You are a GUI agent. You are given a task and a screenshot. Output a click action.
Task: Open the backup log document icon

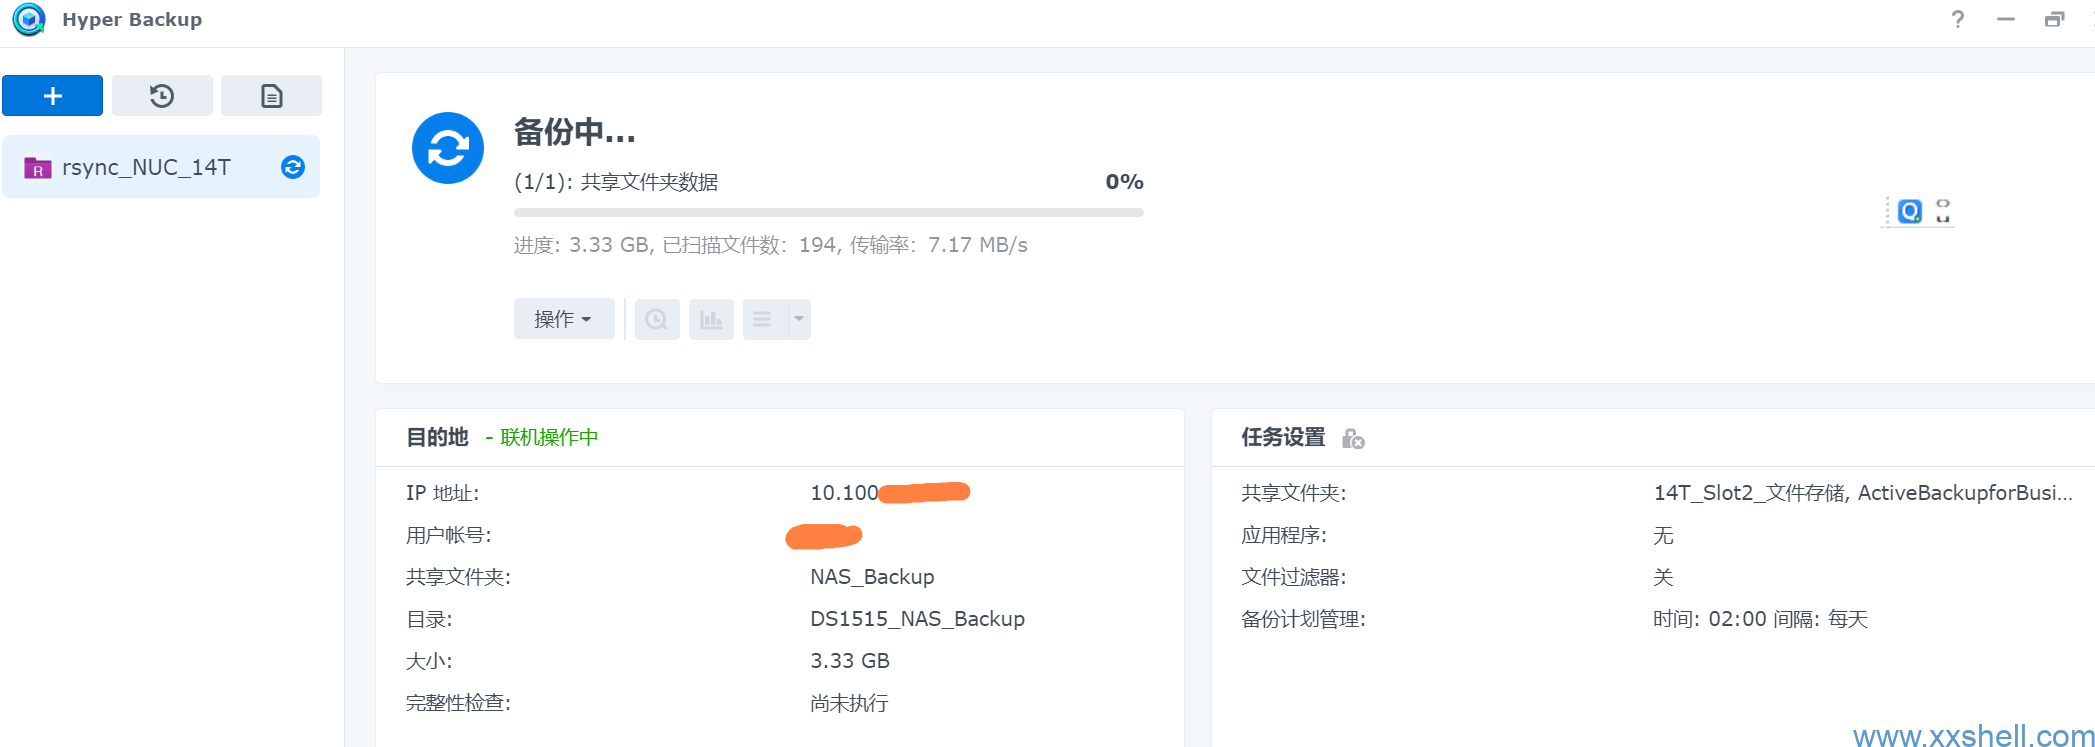point(271,96)
